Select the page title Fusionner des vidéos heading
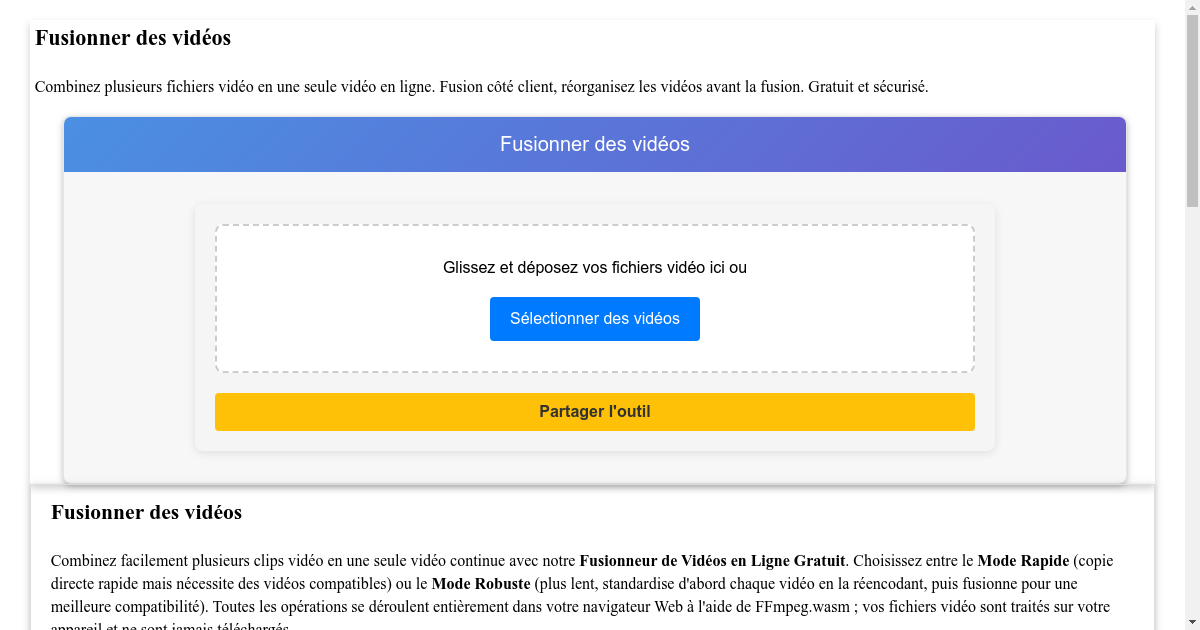 [132, 38]
